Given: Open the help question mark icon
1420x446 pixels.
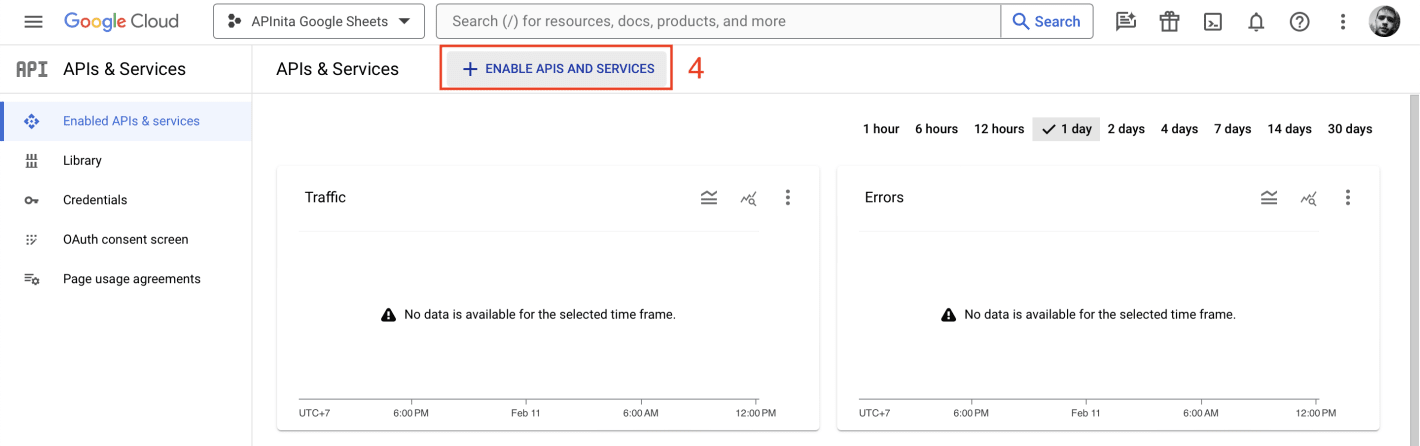Looking at the screenshot, I should [x=1299, y=21].
